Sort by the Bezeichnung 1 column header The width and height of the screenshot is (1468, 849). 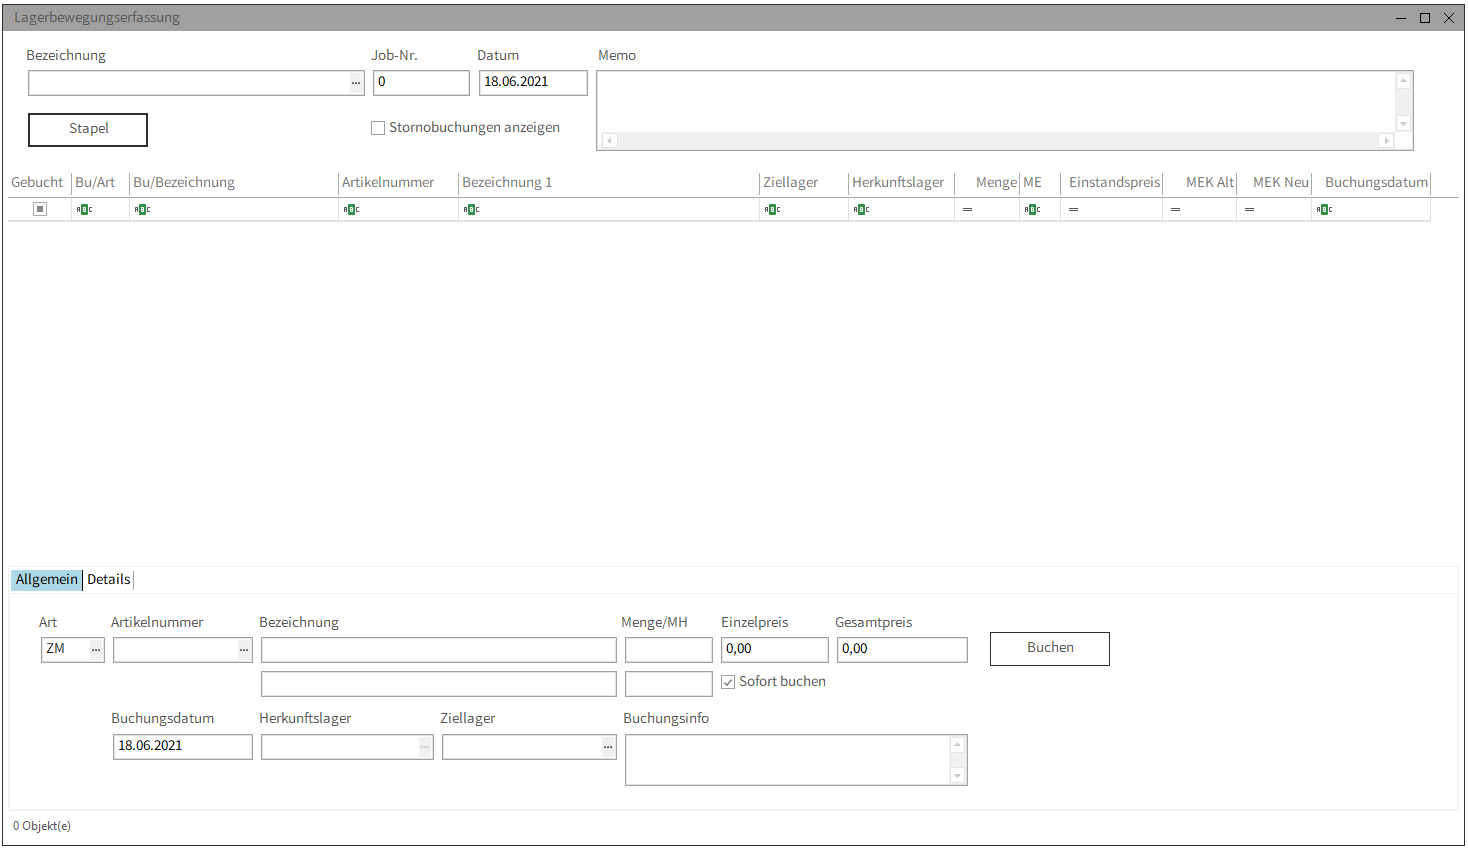pos(609,183)
